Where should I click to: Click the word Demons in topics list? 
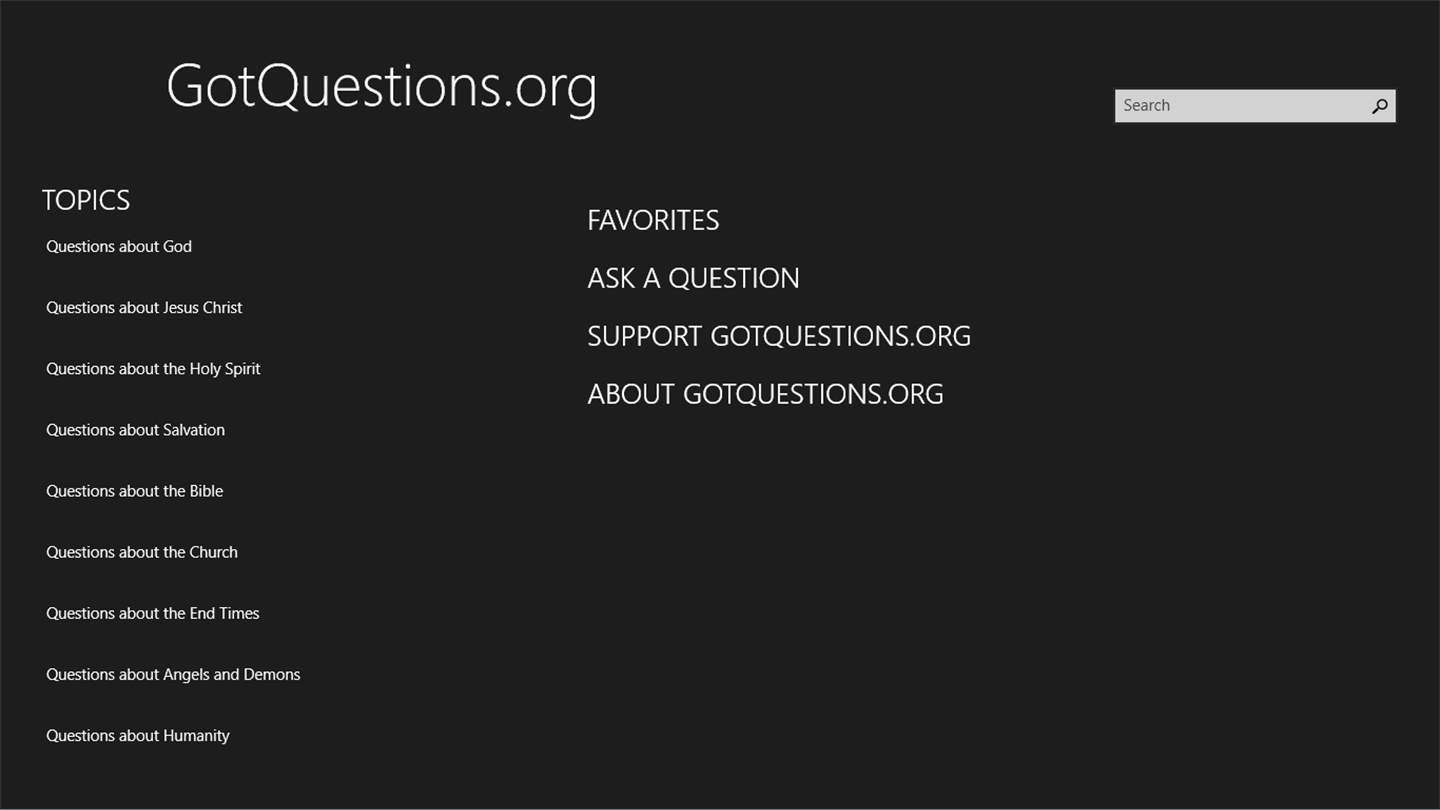[x=271, y=675]
